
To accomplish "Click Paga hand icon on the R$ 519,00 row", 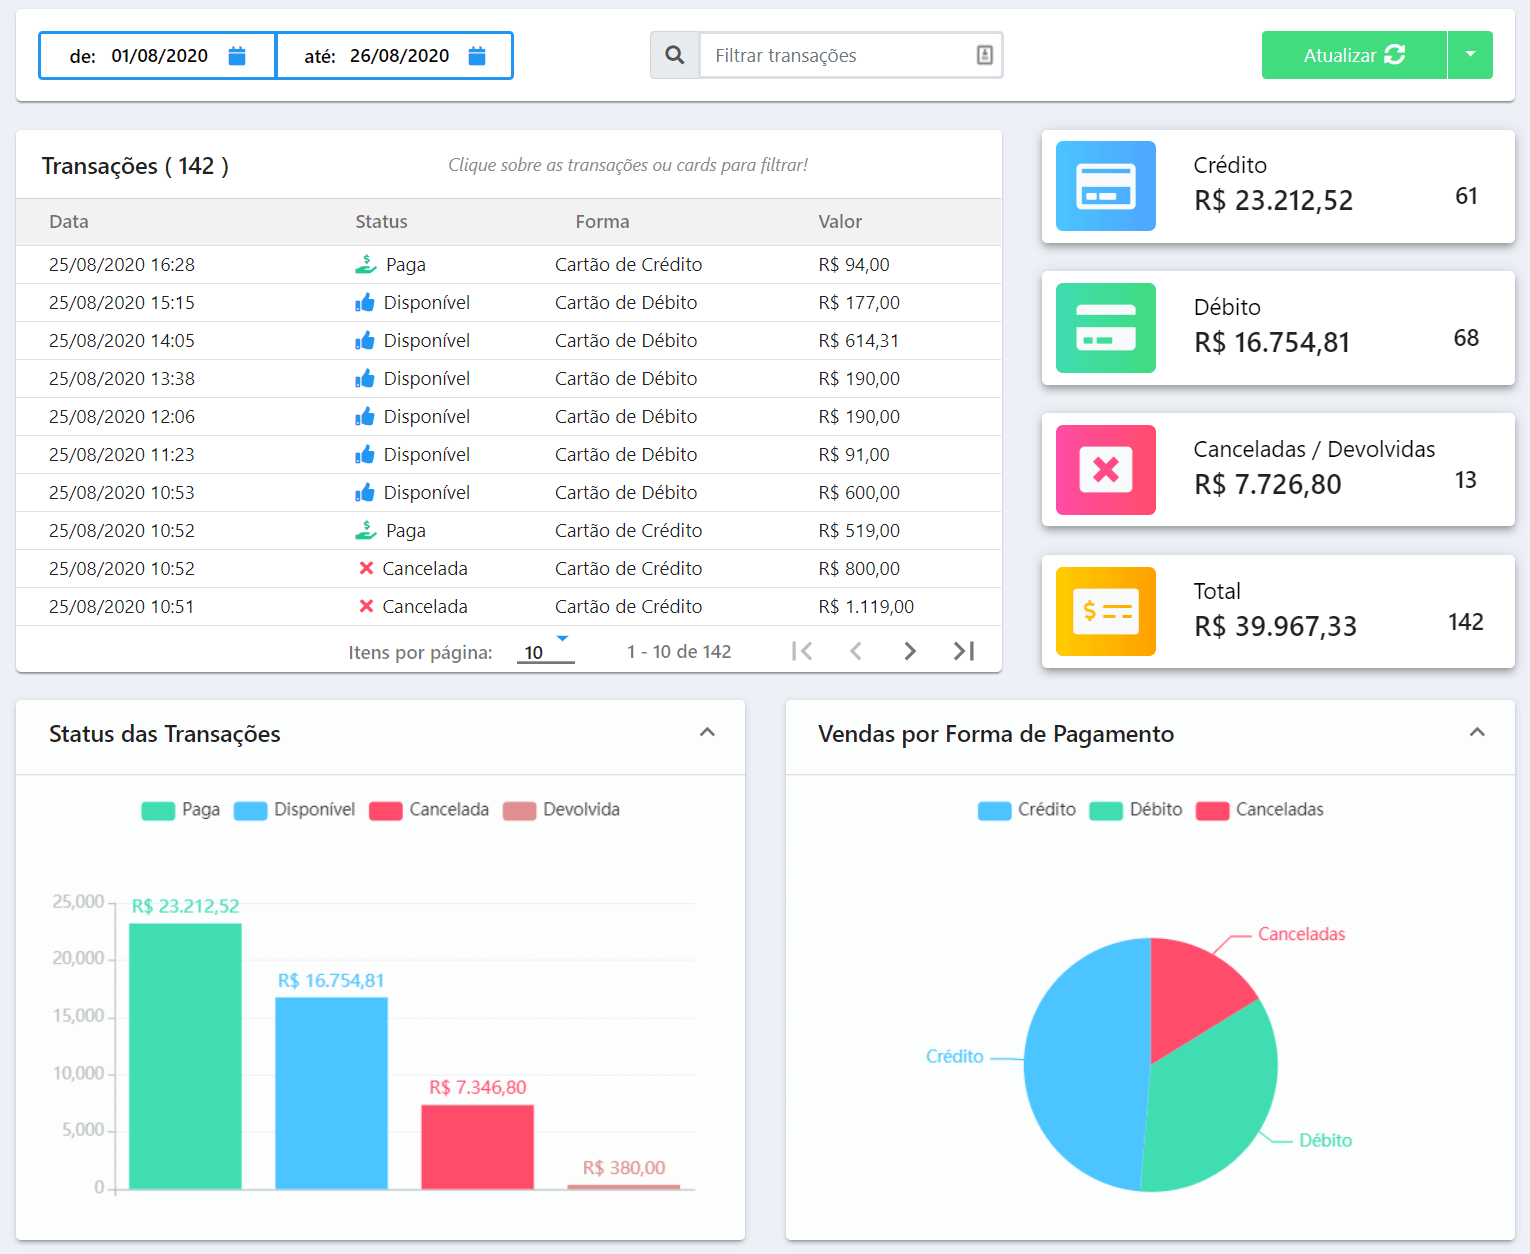I will (365, 530).
